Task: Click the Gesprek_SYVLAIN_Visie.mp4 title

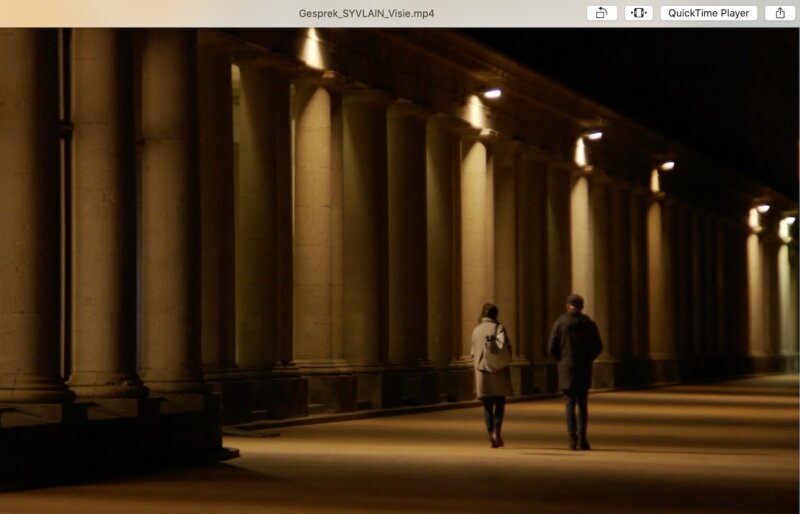Action: point(366,13)
